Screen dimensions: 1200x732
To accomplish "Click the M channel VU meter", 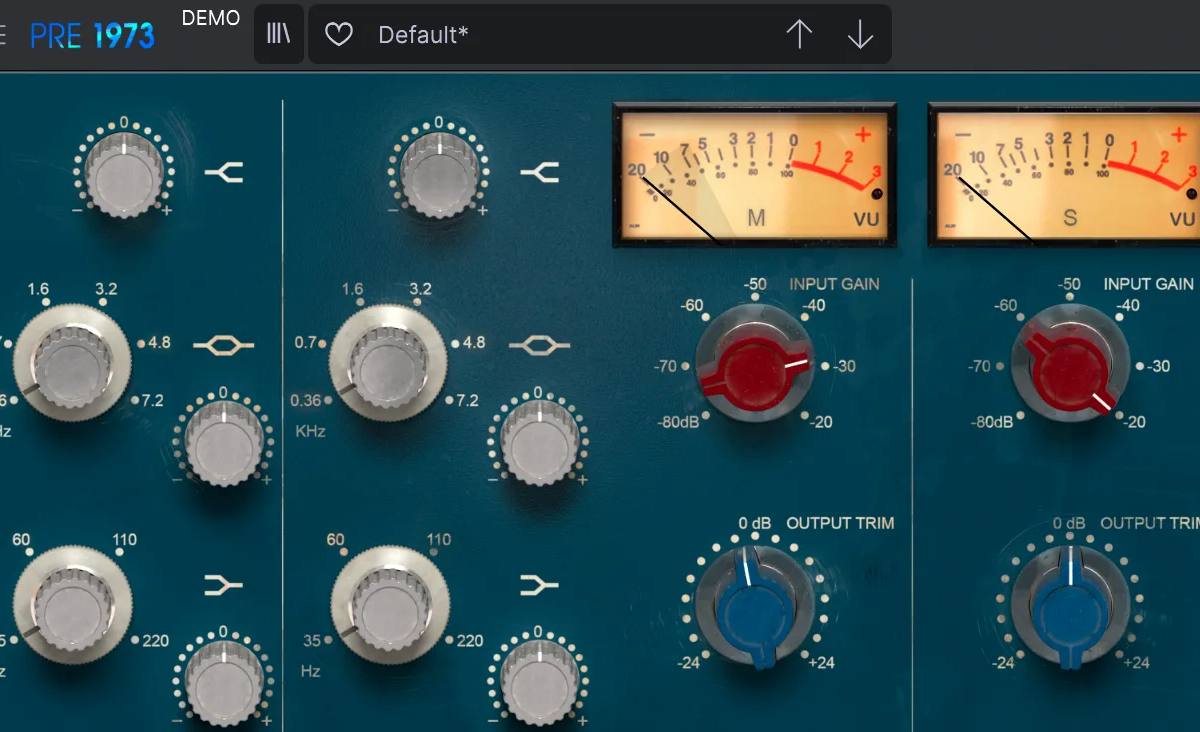I will click(754, 174).
